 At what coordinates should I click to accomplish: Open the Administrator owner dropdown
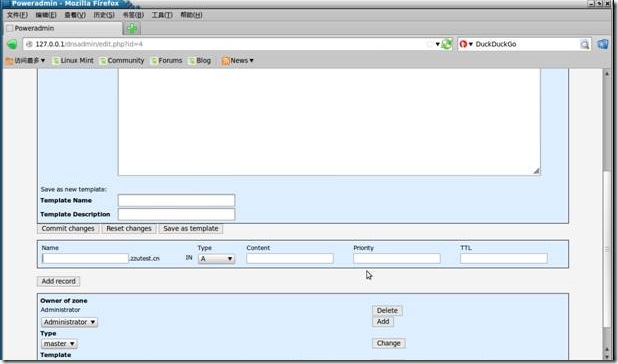pos(69,322)
